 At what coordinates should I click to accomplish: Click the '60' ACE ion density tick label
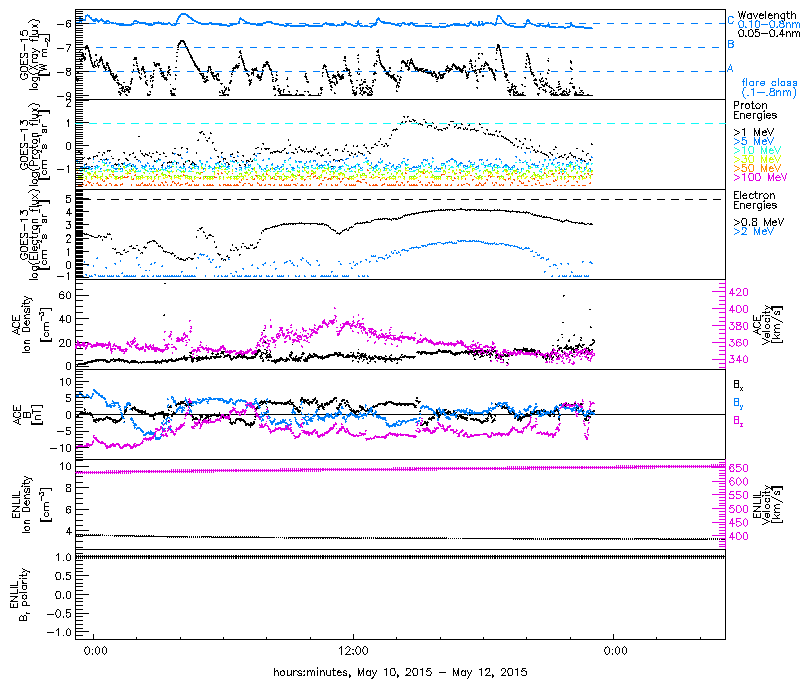click(65, 295)
